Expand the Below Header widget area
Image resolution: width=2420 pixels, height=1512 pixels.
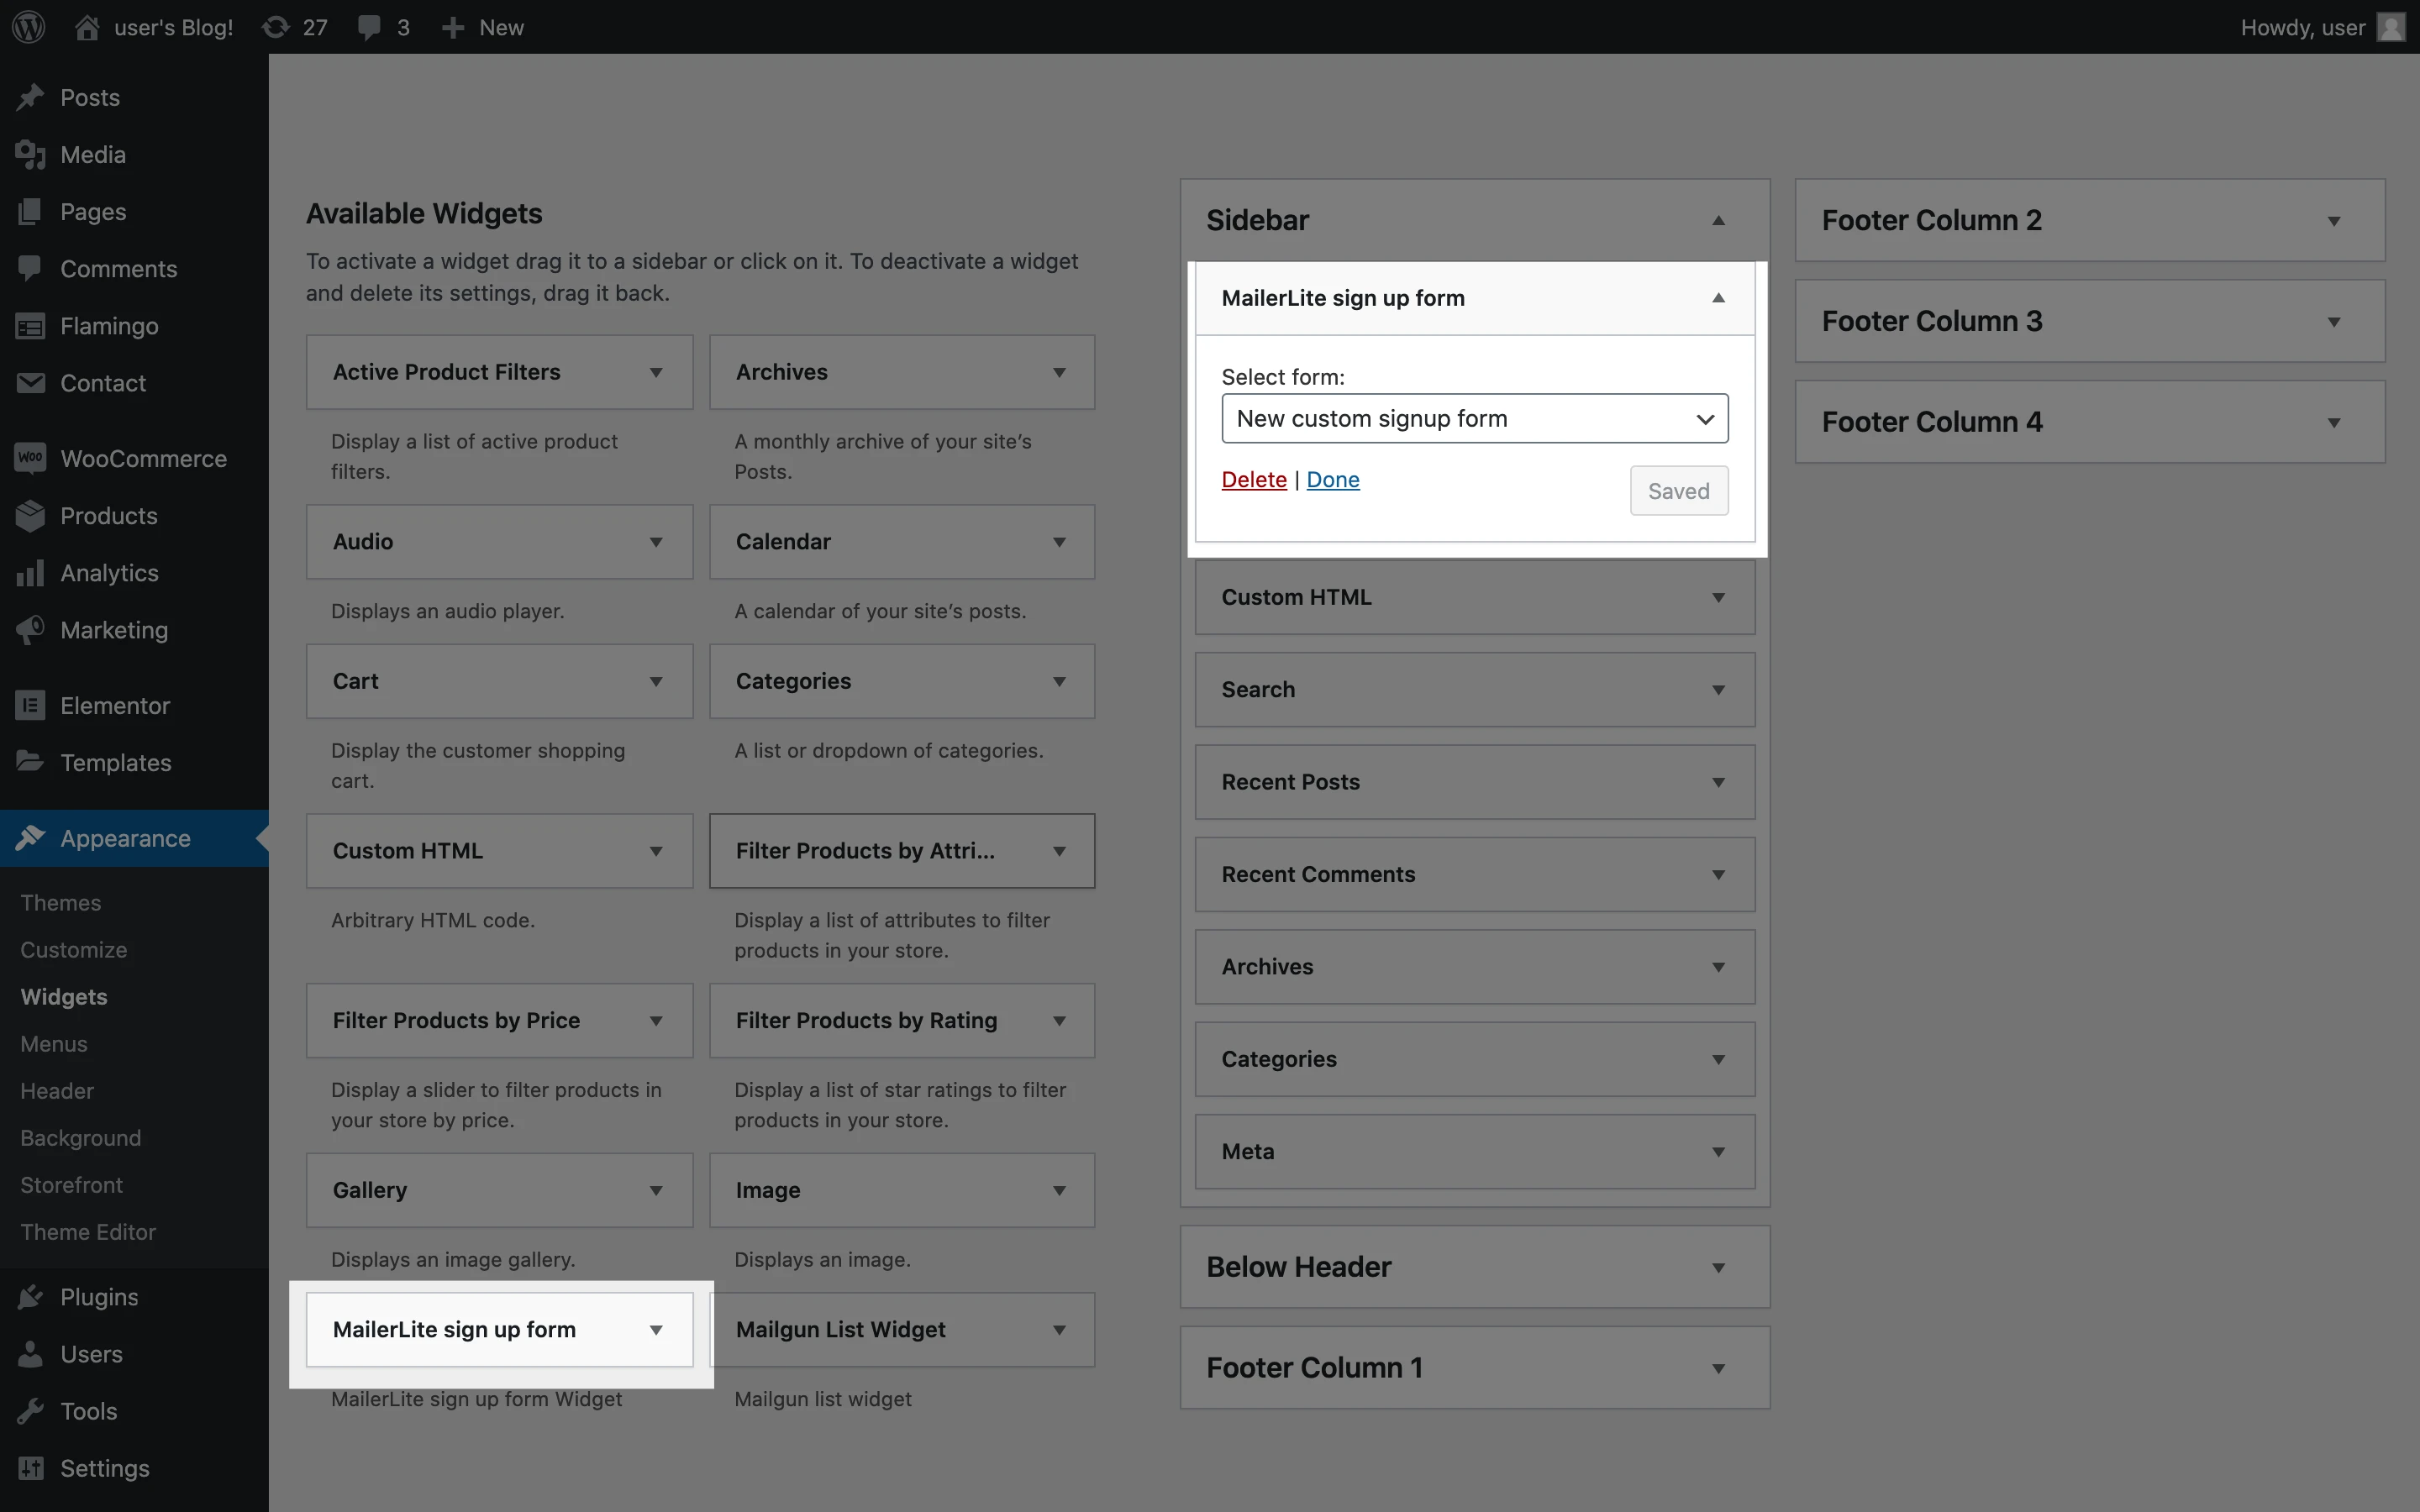[x=1717, y=1267]
